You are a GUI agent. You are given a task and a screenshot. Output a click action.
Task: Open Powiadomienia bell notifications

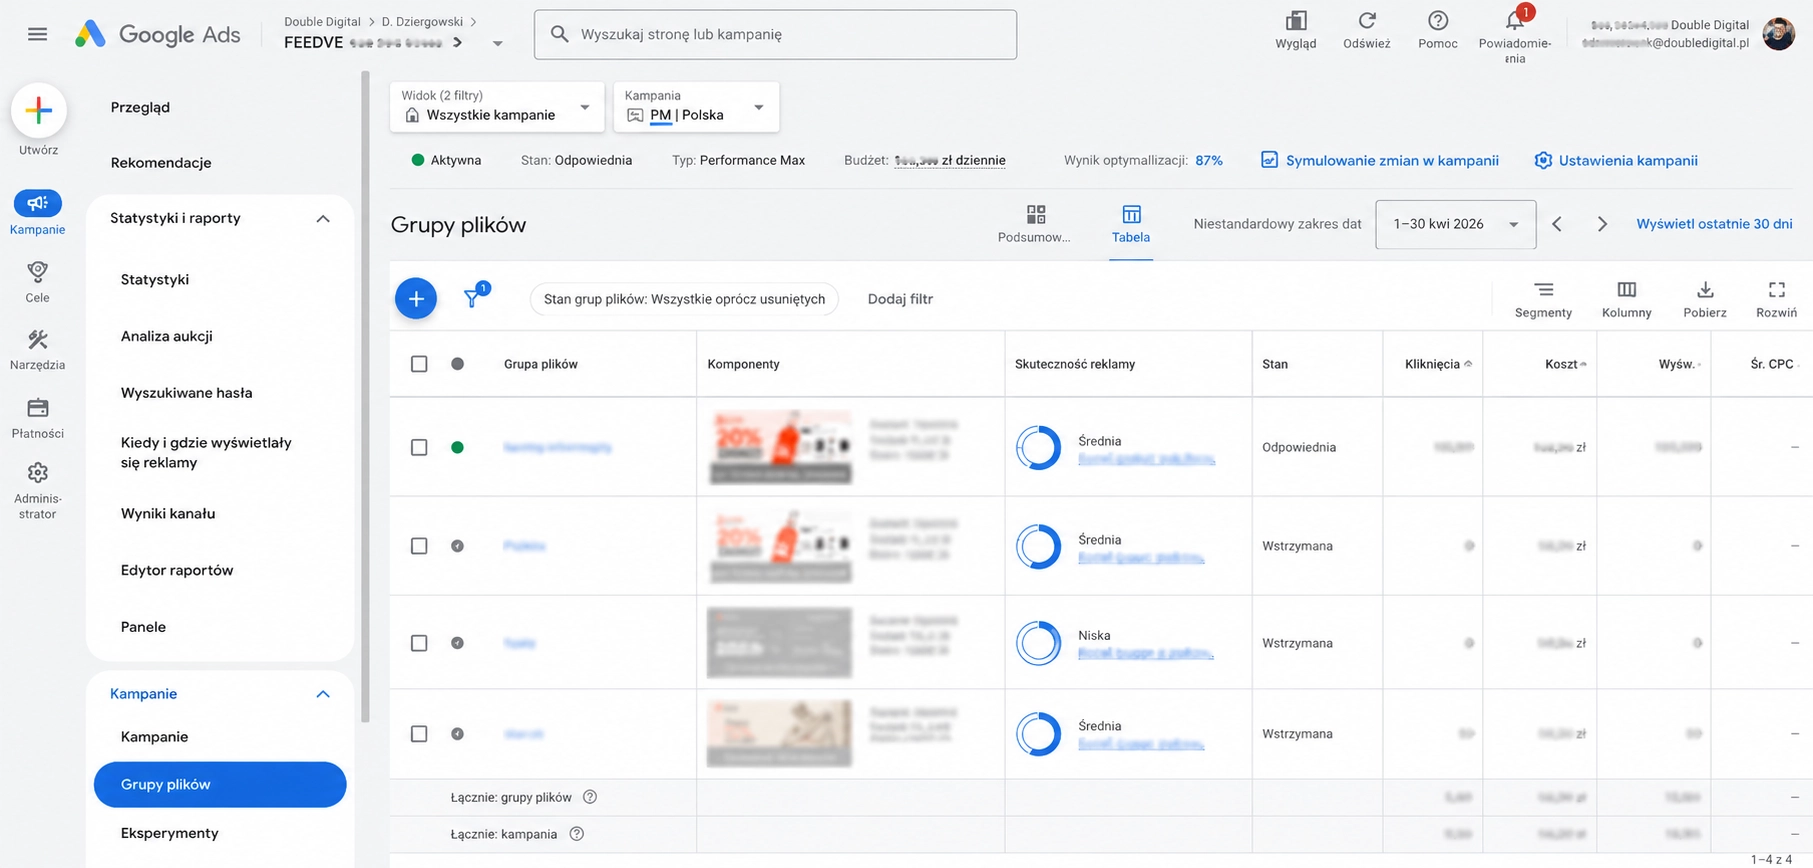(1515, 21)
